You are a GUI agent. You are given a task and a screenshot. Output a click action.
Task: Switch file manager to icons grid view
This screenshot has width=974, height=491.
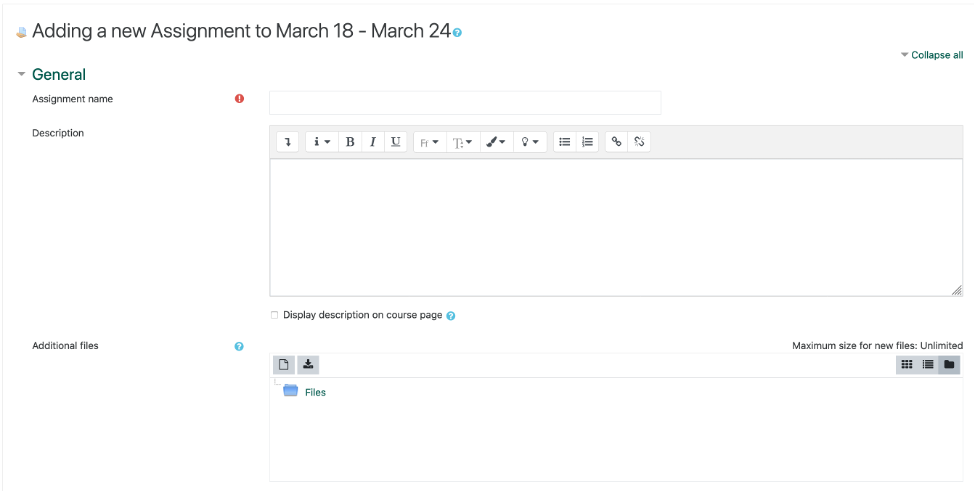point(907,365)
